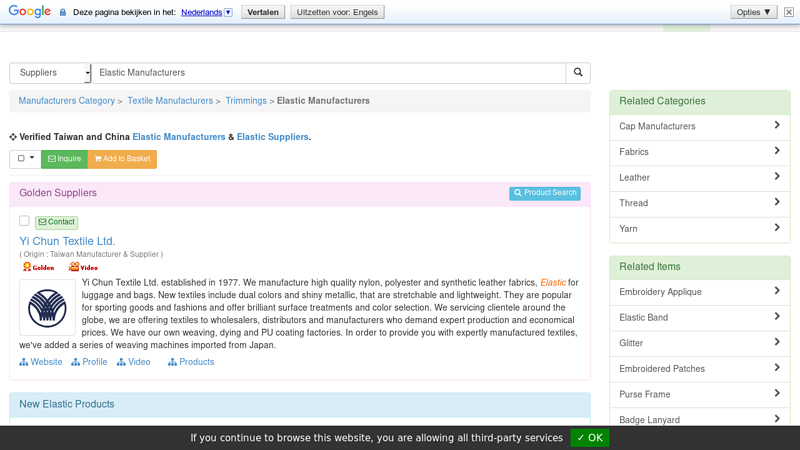Open Purse Frame related item
This screenshot has width=800, height=450.
(699, 394)
